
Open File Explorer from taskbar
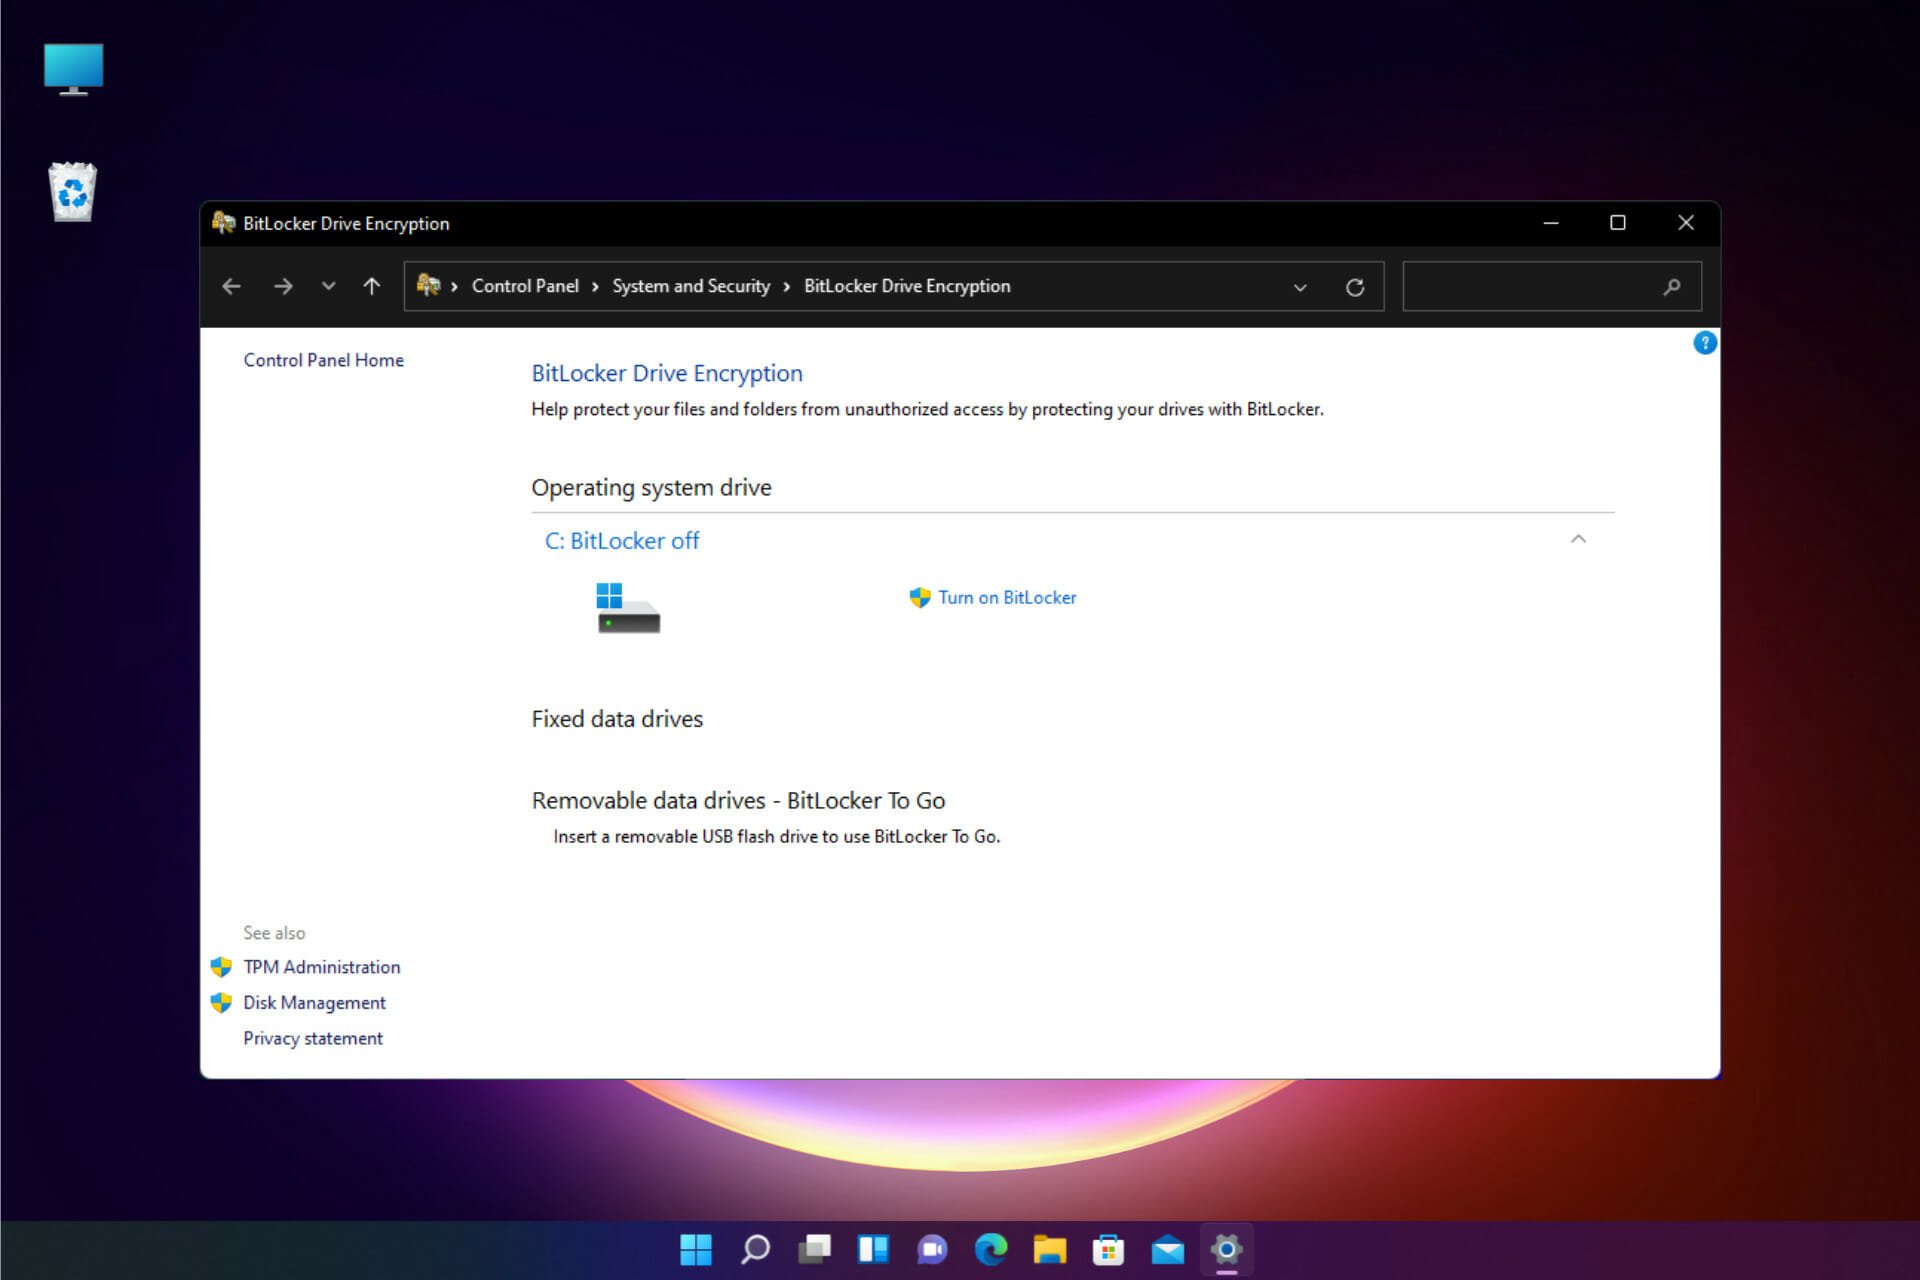click(x=1050, y=1250)
